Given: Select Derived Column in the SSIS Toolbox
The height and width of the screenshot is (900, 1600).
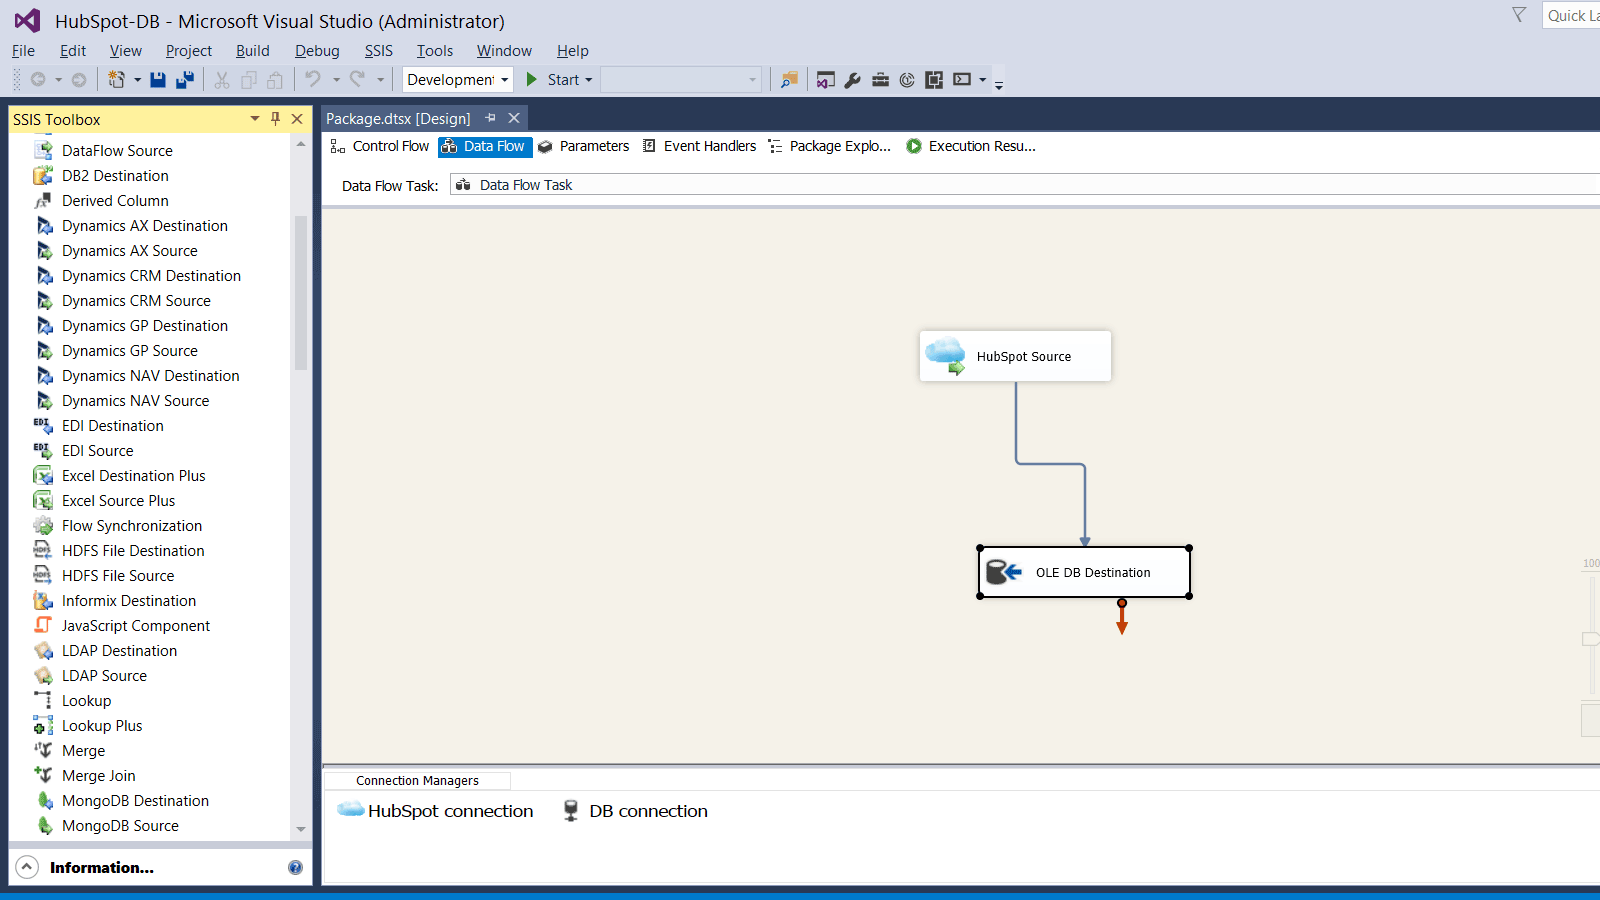Looking at the screenshot, I should (x=117, y=200).
